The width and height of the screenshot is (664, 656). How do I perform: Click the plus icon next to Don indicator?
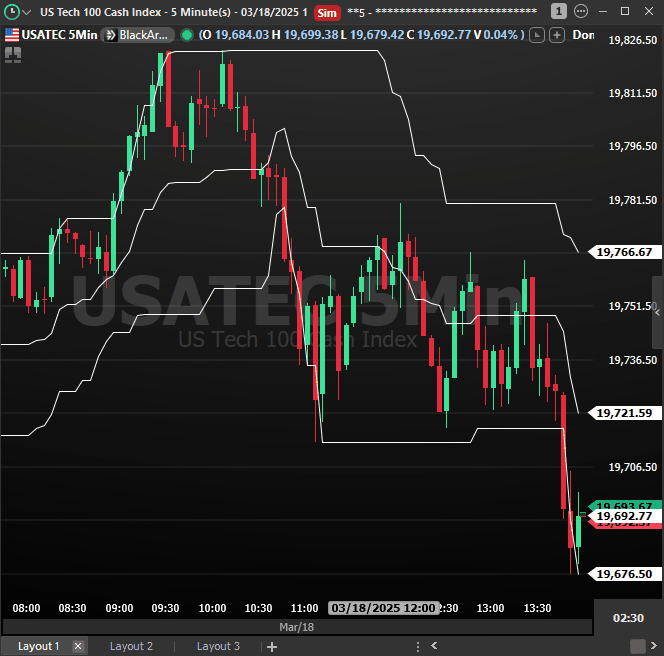tap(555, 34)
